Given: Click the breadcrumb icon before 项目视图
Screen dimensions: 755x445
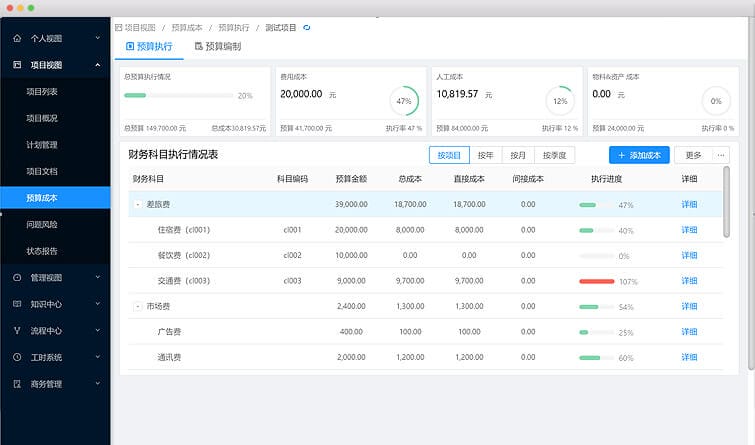Looking at the screenshot, I should tap(118, 28).
